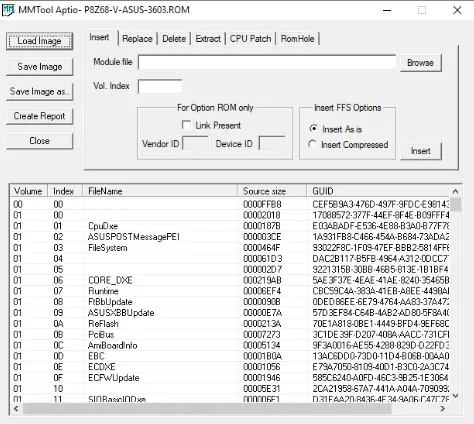Click the MMTool app icon in title bar
The height and width of the screenshot is (424, 474).
click(8, 10)
